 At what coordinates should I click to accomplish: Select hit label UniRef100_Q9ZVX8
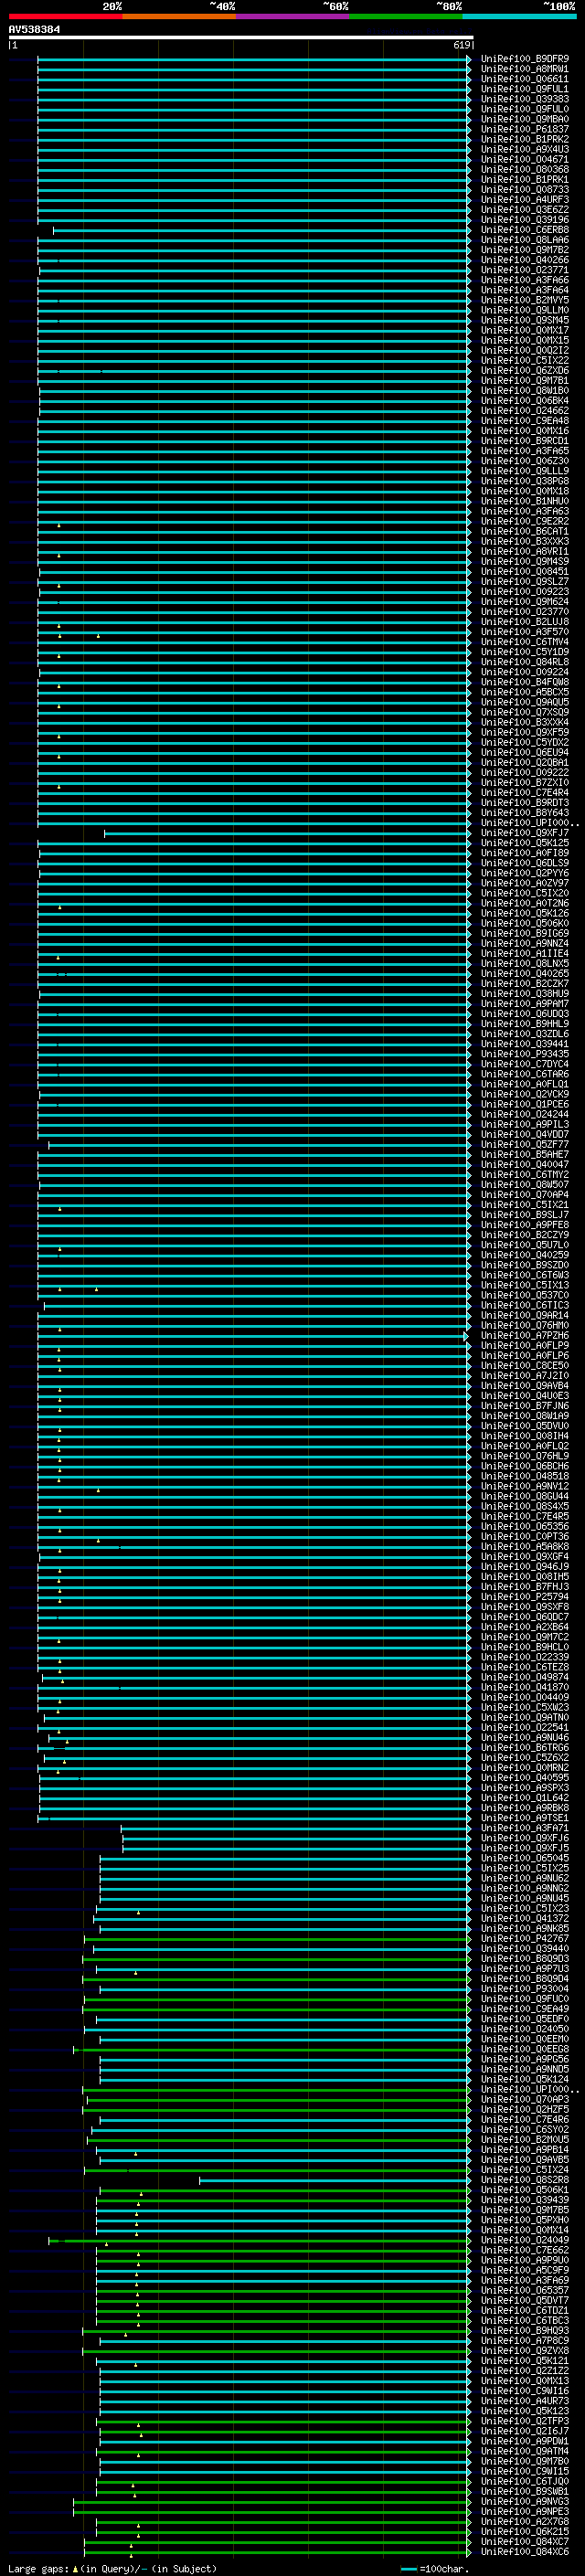pyautogui.click(x=524, y=2351)
